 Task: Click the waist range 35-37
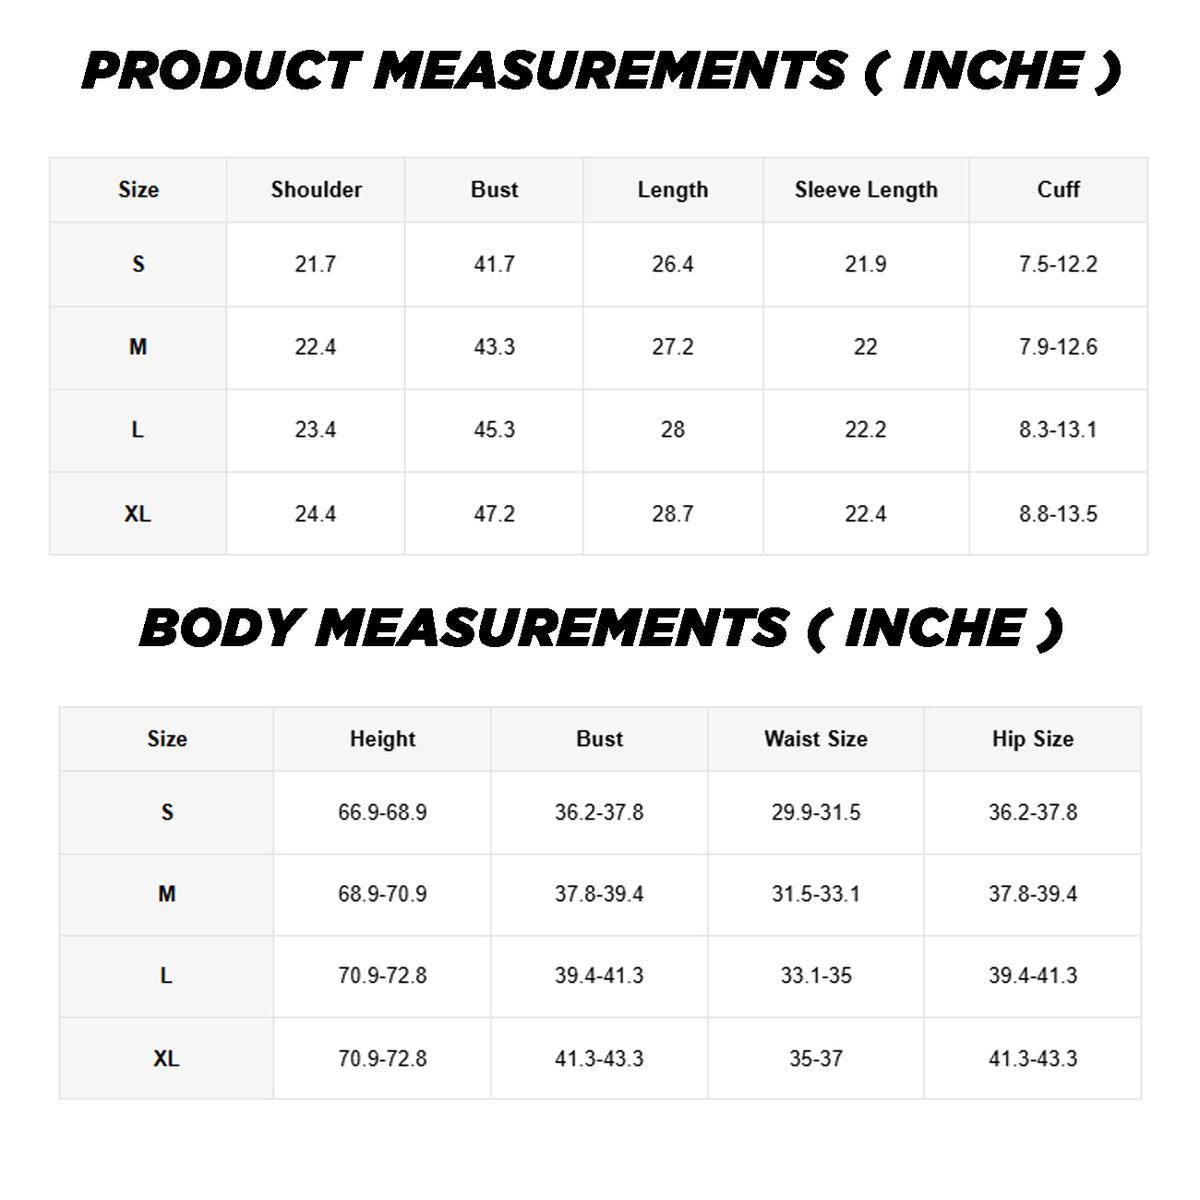click(816, 1058)
